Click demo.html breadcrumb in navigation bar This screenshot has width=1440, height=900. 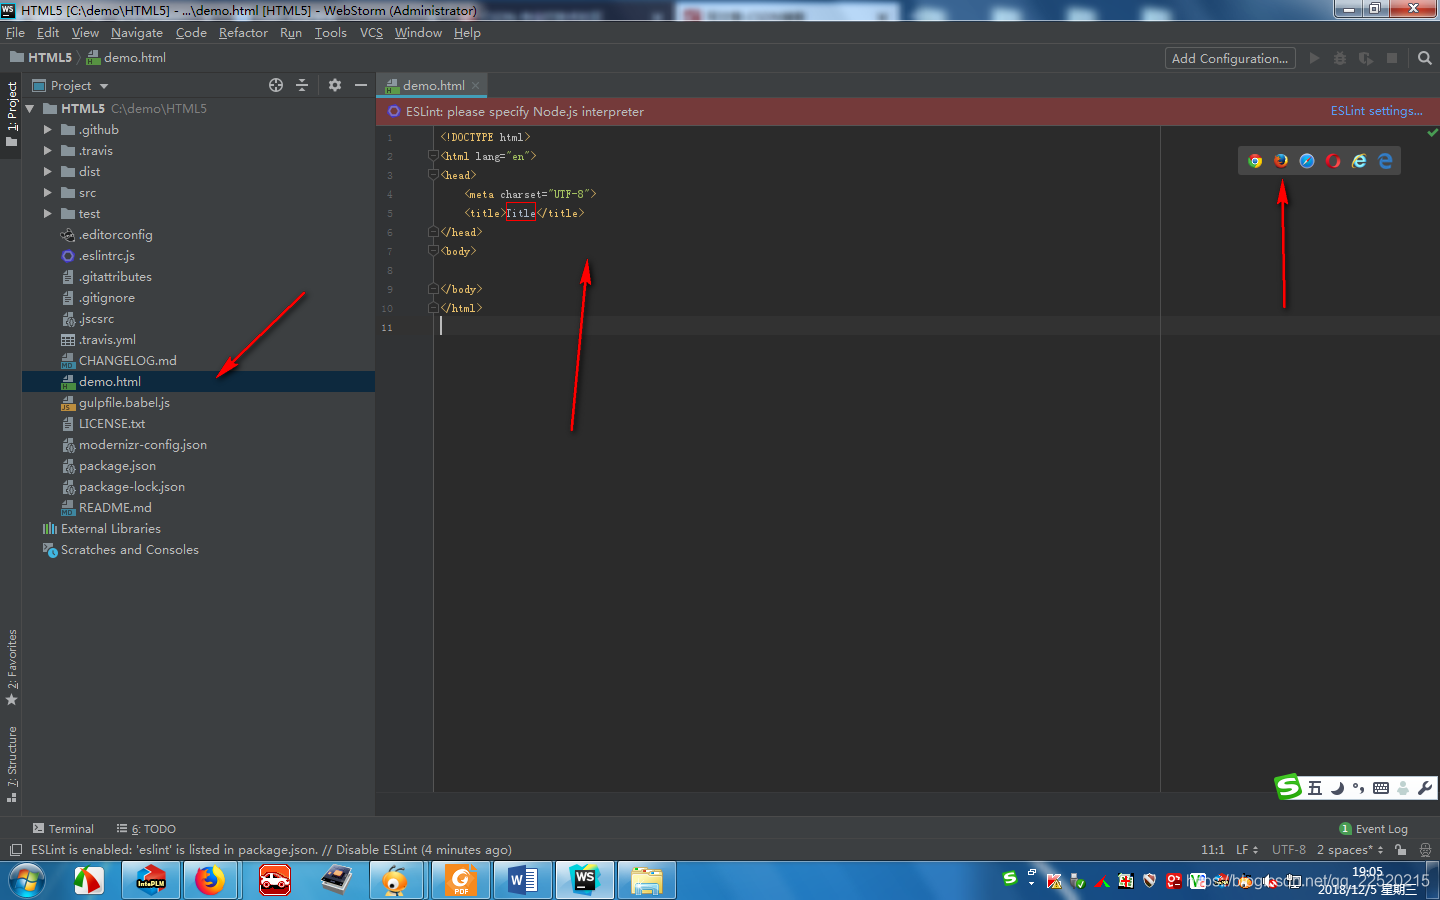click(126, 58)
